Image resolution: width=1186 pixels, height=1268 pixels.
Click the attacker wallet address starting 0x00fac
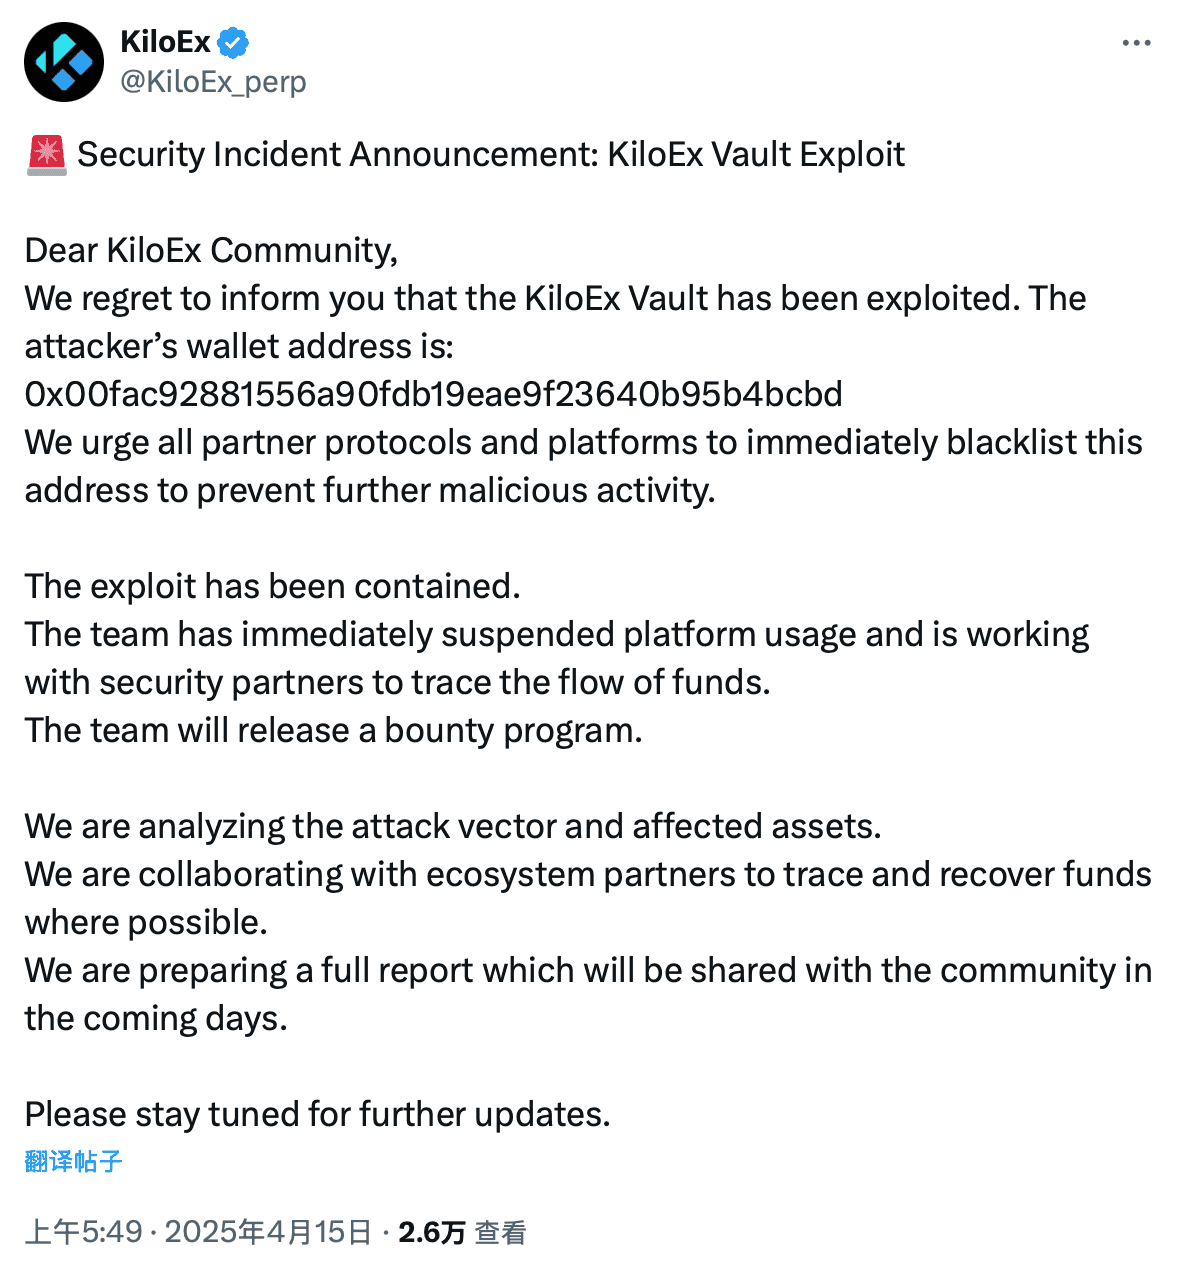433,394
